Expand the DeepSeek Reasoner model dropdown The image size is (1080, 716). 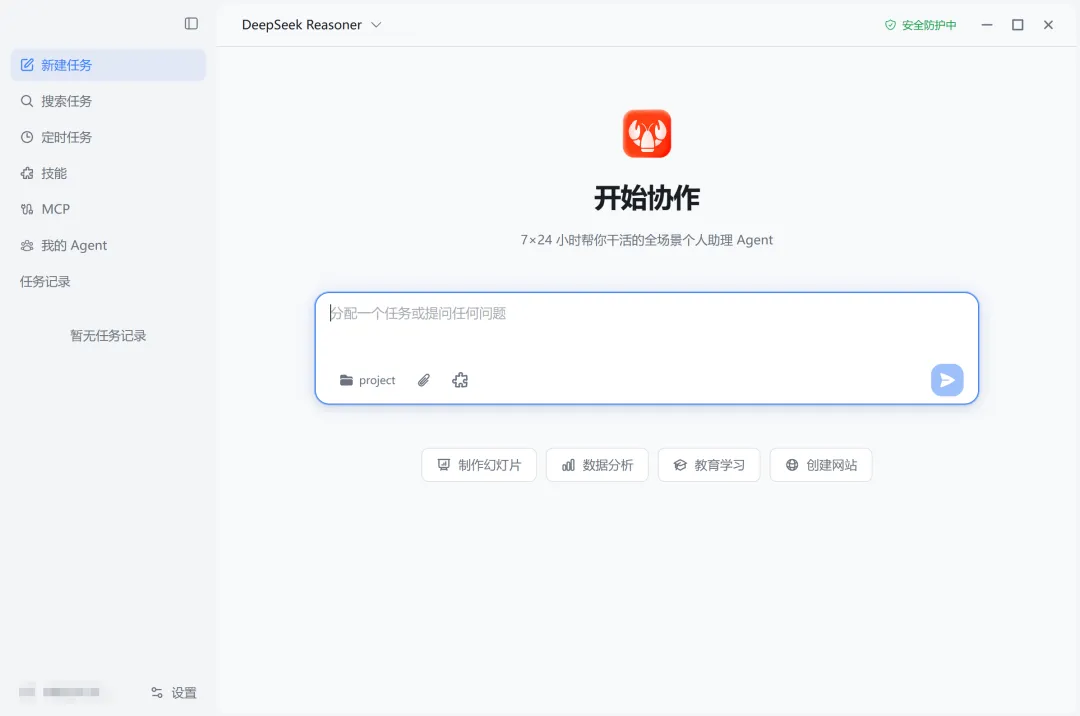311,25
